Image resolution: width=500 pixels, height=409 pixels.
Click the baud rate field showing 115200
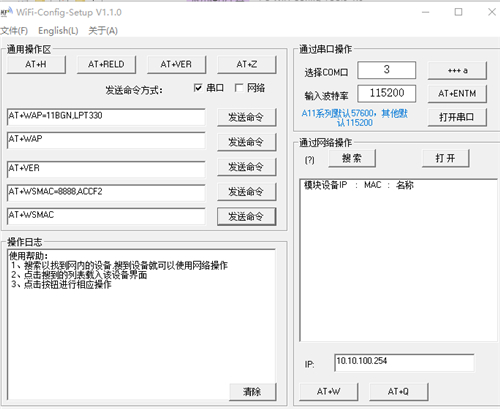coord(387,94)
